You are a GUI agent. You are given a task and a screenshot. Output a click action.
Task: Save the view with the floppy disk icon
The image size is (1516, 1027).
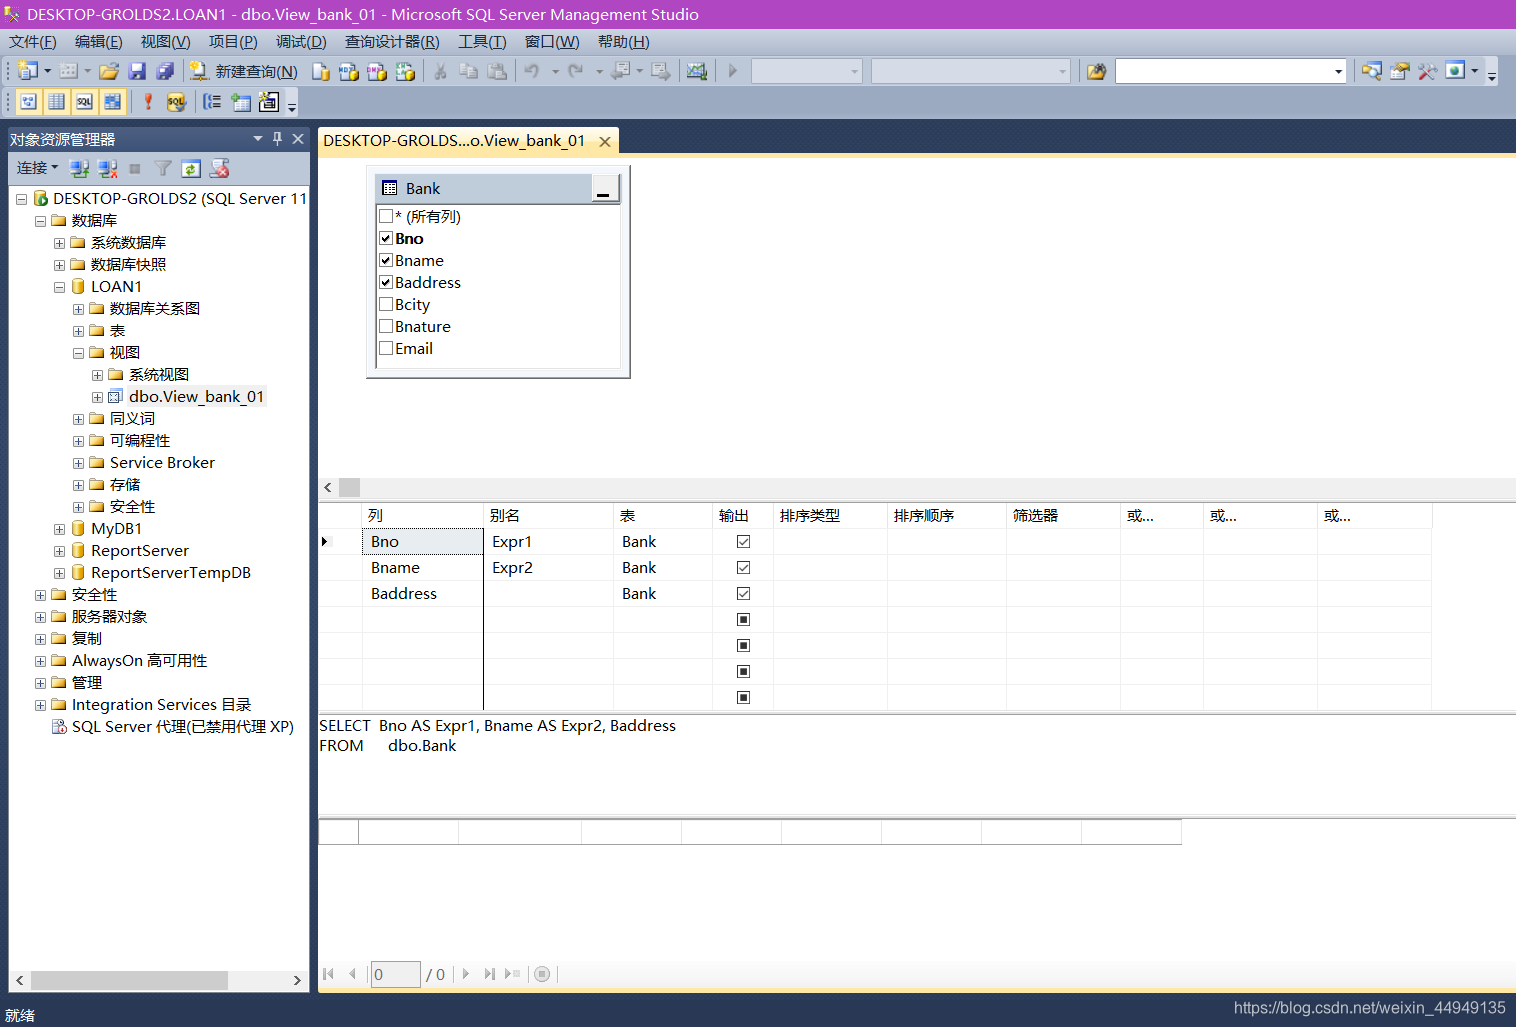pos(137,71)
